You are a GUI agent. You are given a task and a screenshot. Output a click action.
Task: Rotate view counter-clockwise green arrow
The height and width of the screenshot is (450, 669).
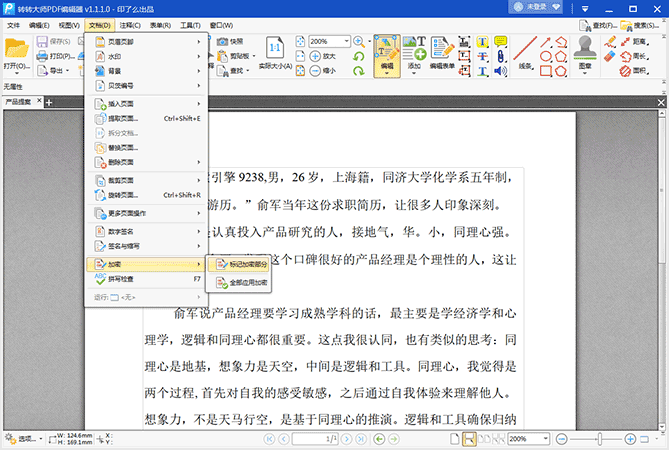point(359,56)
